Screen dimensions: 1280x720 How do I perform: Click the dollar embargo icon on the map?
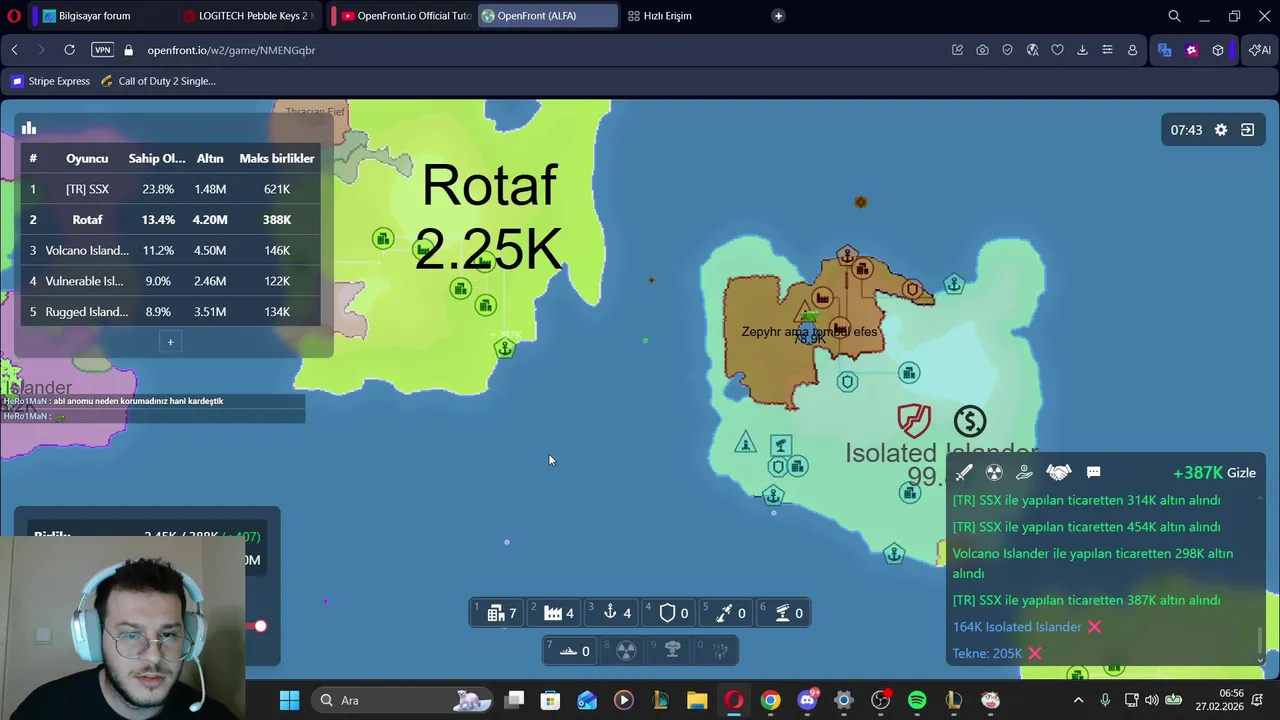(x=969, y=421)
